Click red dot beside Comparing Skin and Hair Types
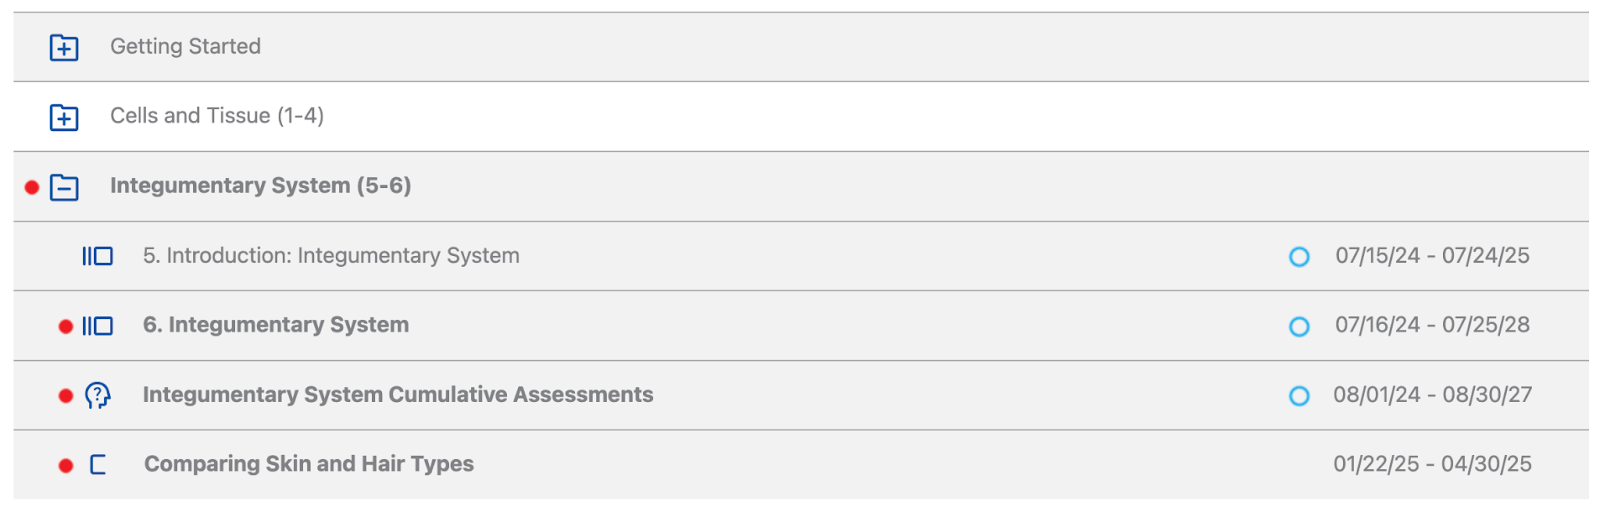 [66, 465]
